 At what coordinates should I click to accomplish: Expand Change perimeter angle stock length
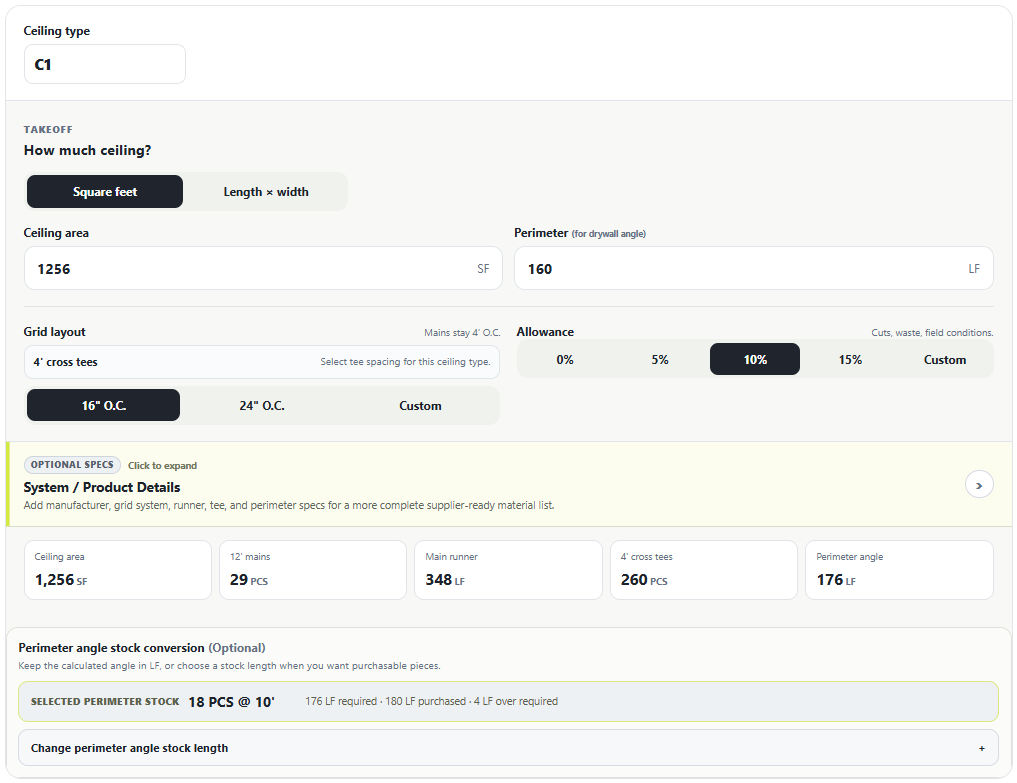(508, 748)
